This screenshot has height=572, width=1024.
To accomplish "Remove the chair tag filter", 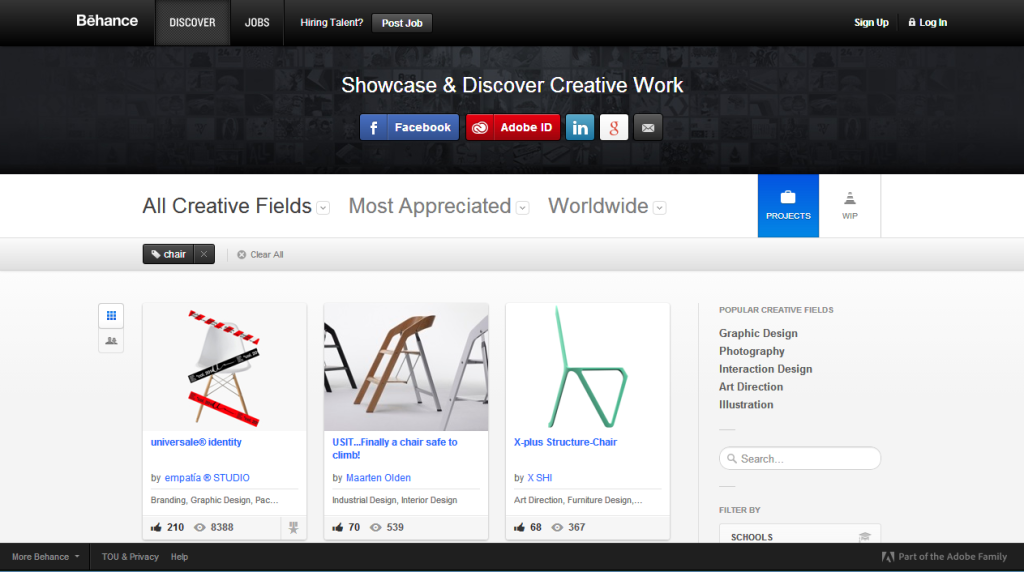I will point(204,254).
